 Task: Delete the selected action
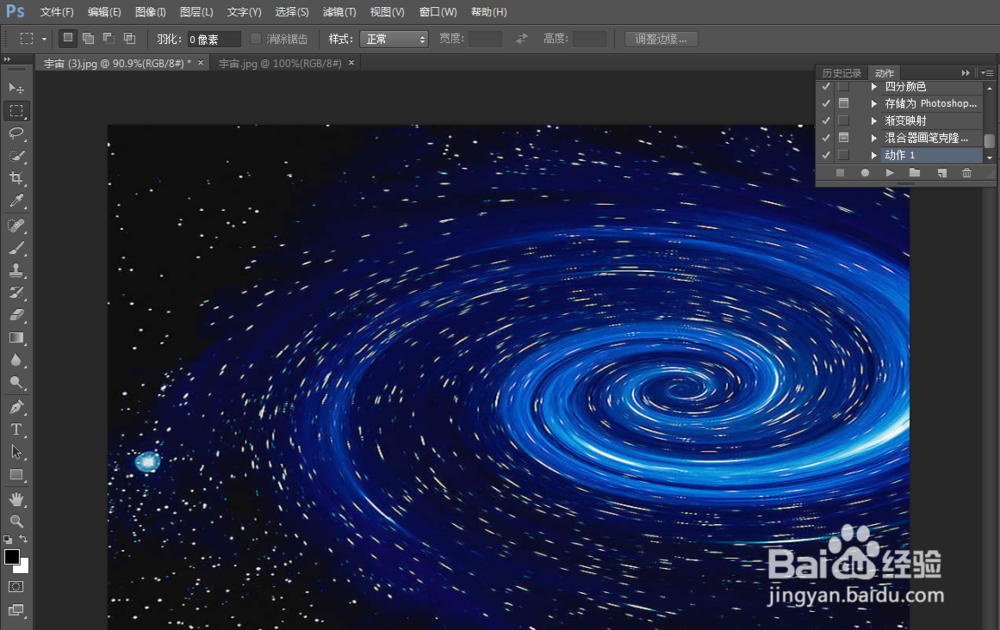967,173
